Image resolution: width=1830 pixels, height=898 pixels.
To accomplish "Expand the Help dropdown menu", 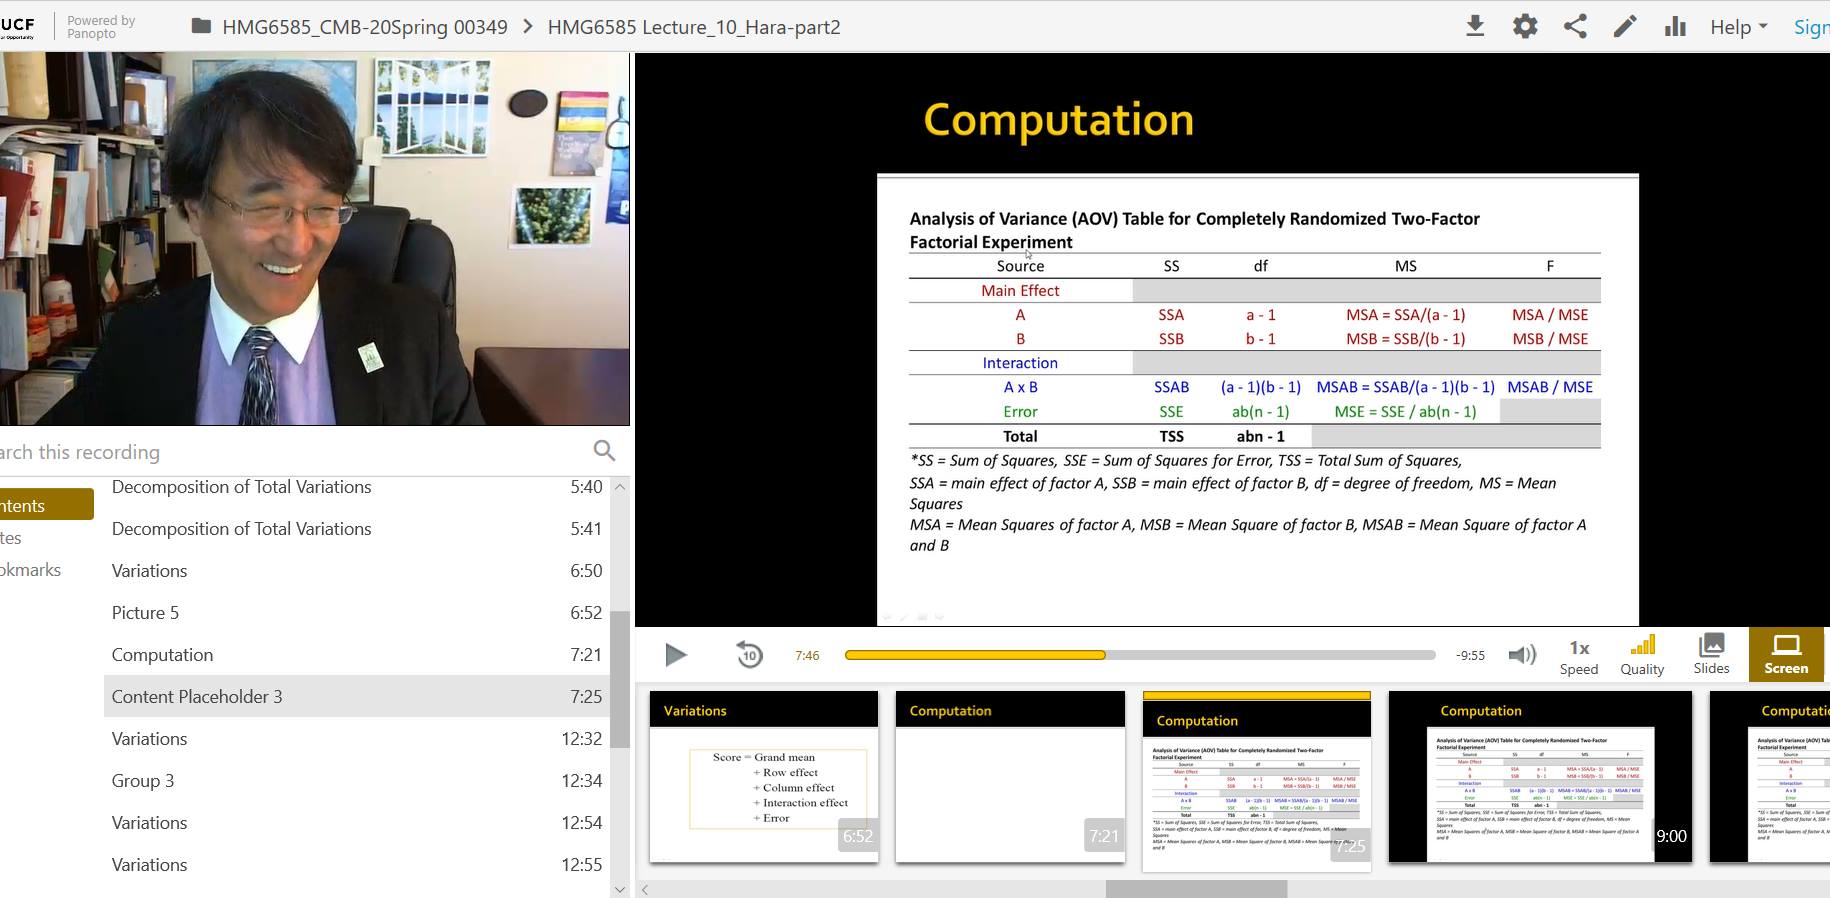I will [x=1738, y=27].
